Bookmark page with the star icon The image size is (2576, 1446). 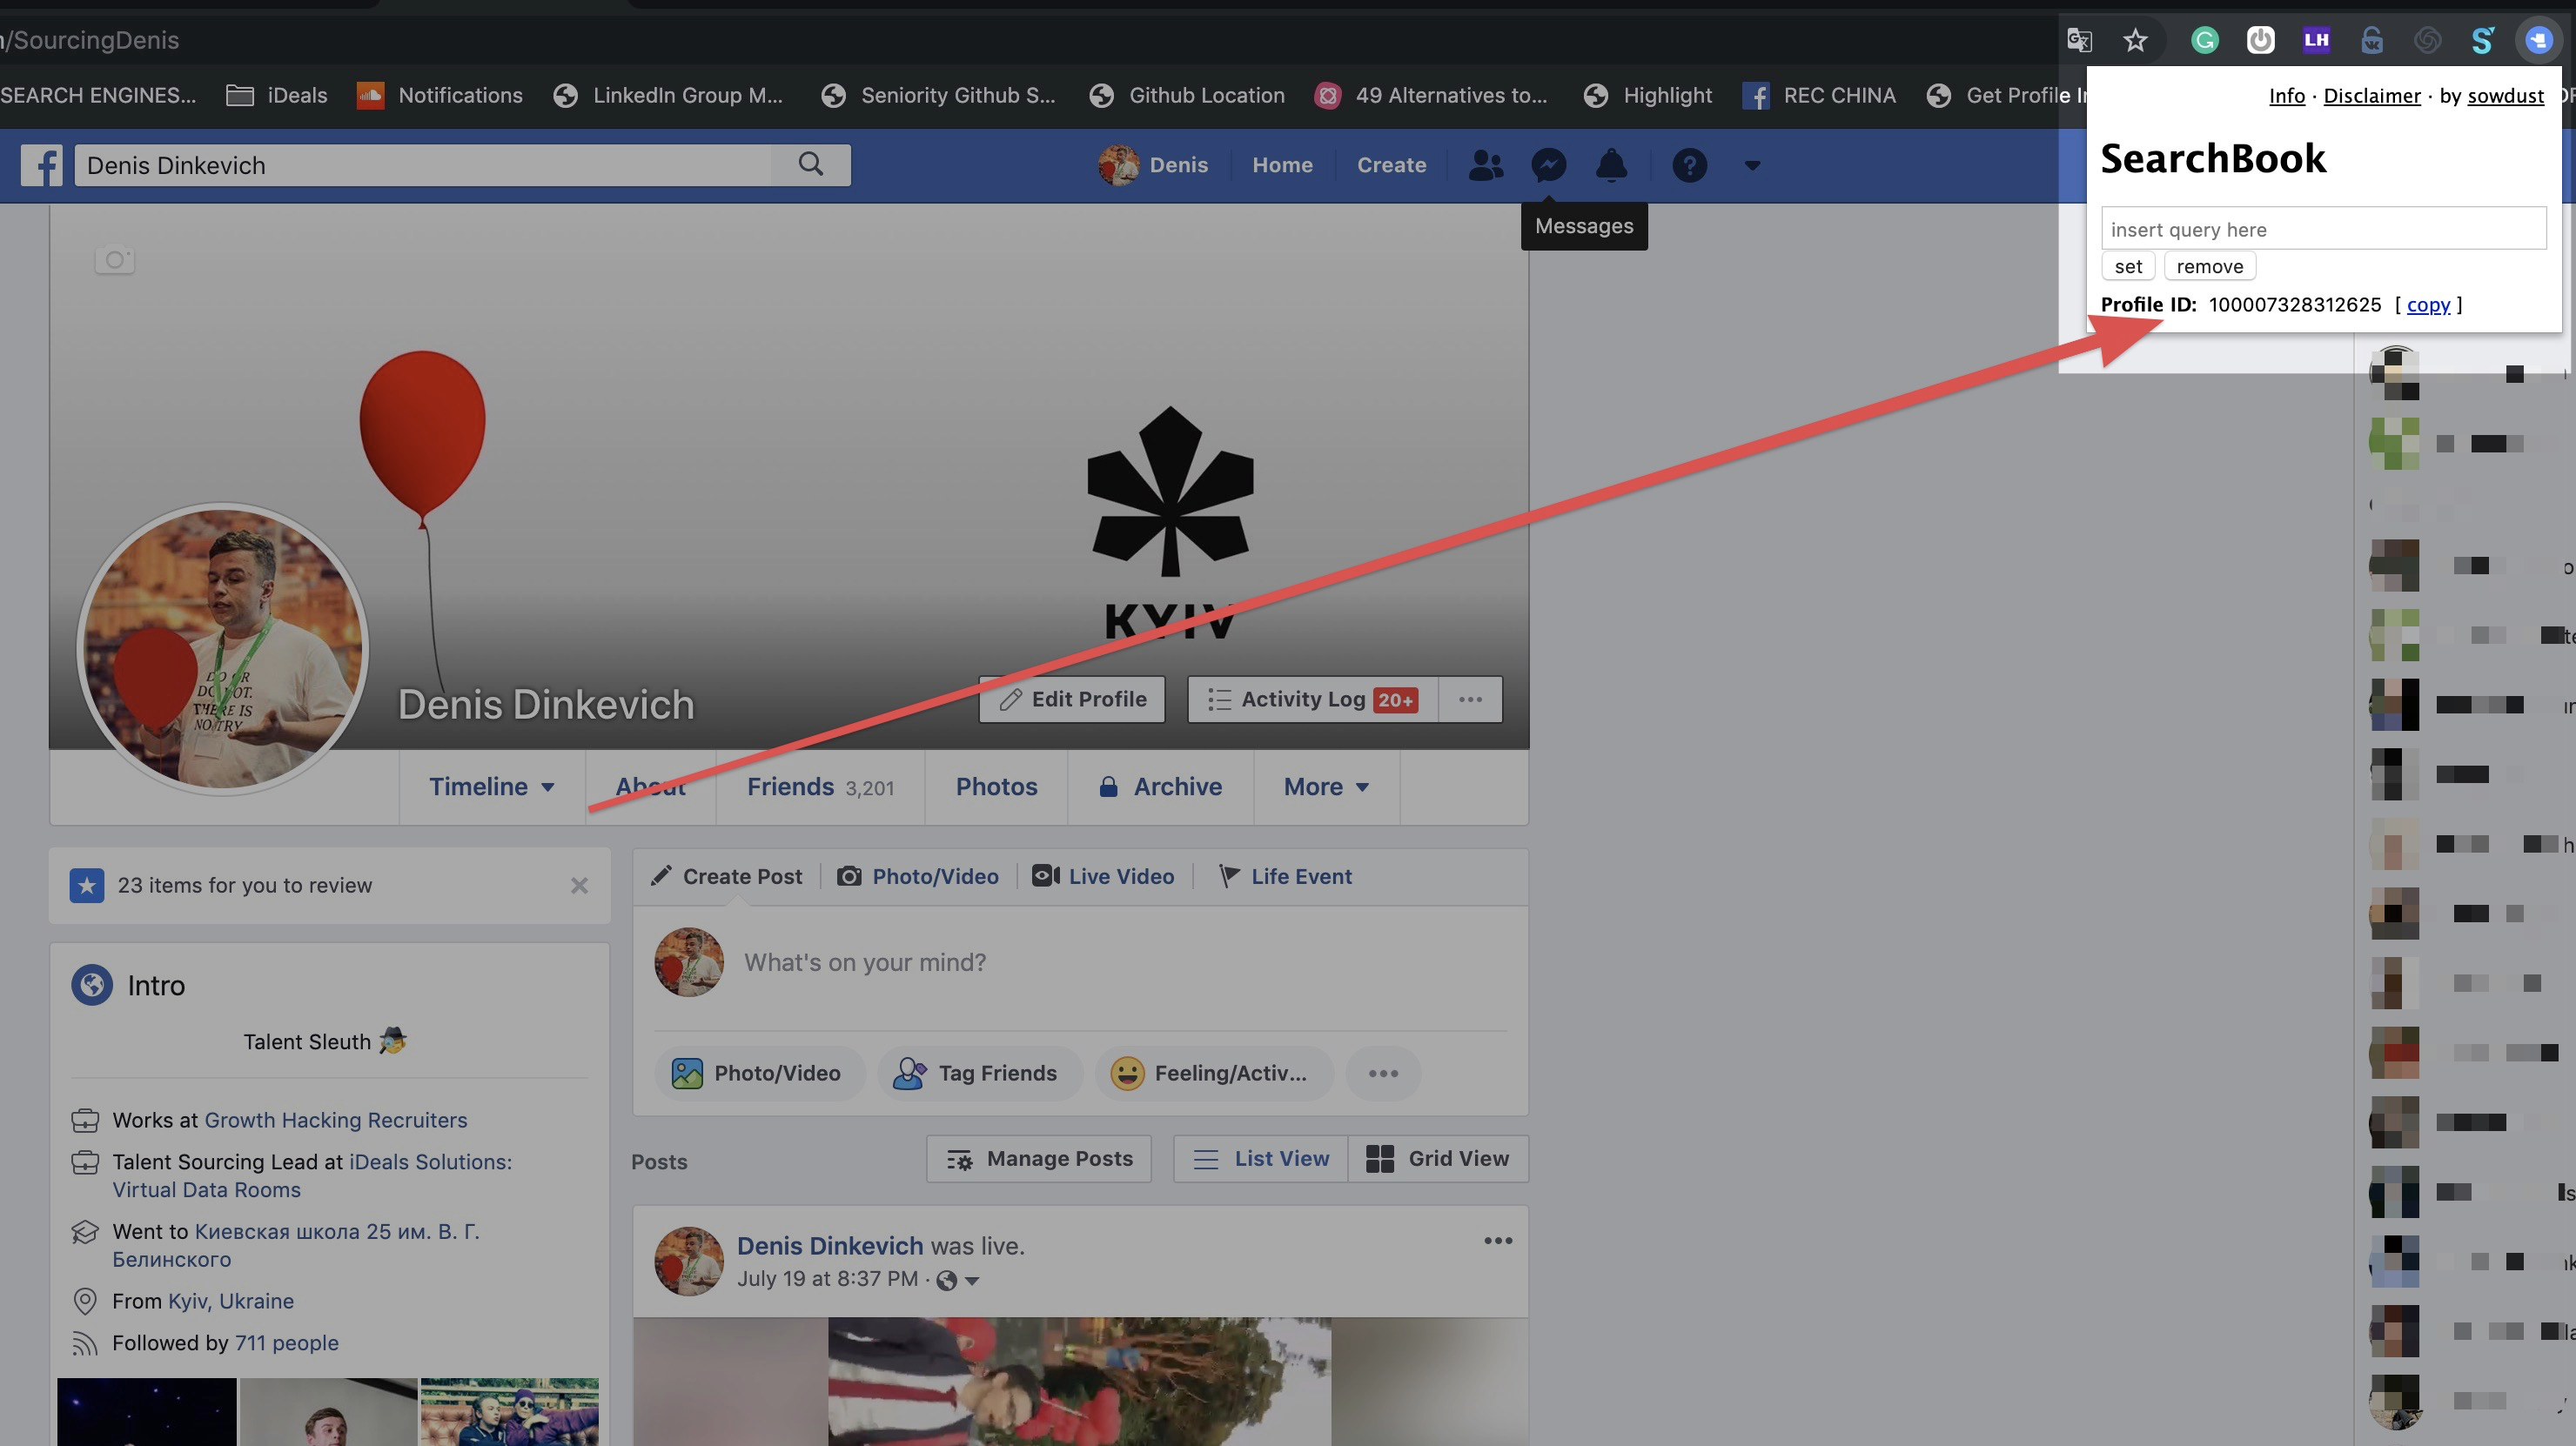(2135, 40)
